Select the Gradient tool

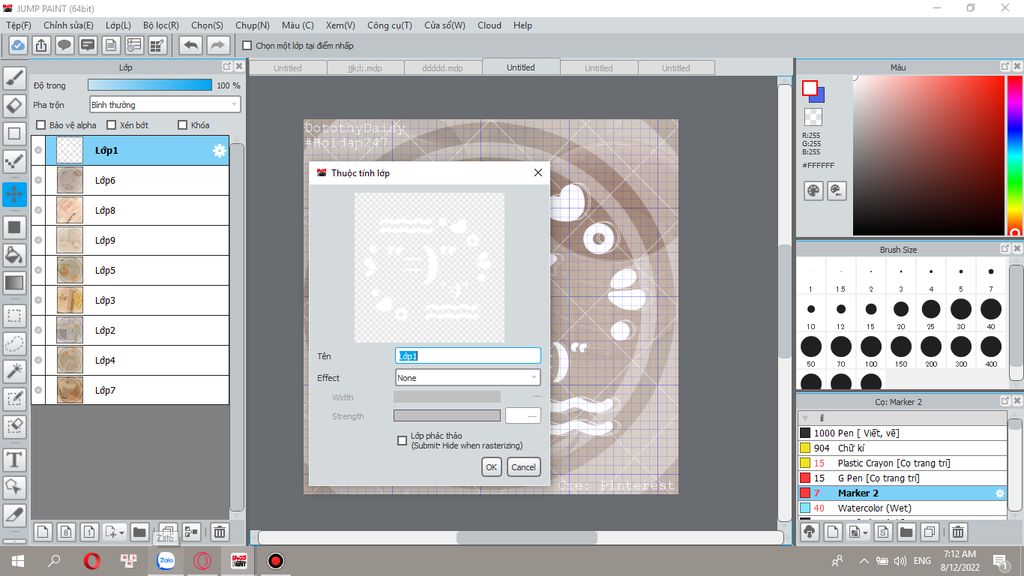coord(14,283)
